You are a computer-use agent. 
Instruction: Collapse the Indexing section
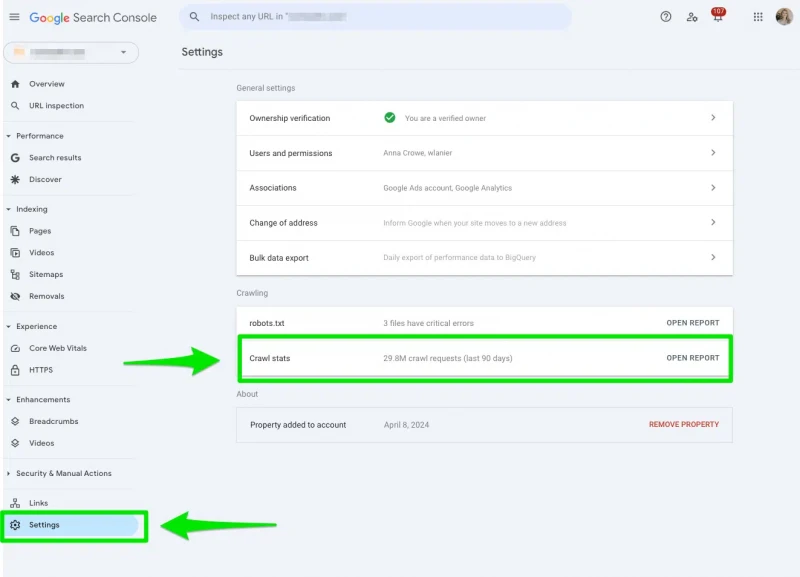point(8,209)
